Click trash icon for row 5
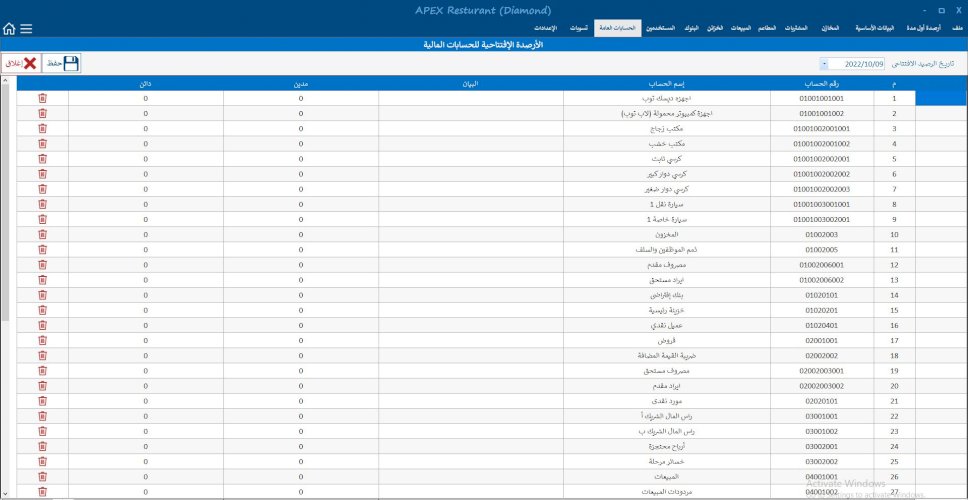968x500 pixels. [42, 159]
